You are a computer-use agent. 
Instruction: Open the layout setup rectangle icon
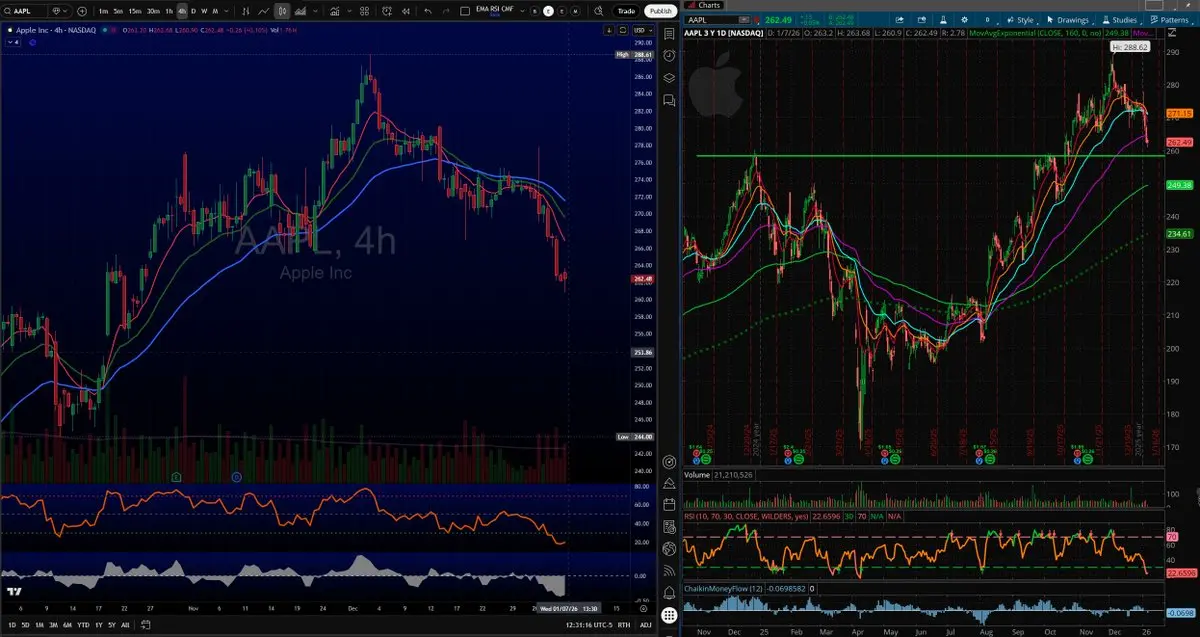465,11
